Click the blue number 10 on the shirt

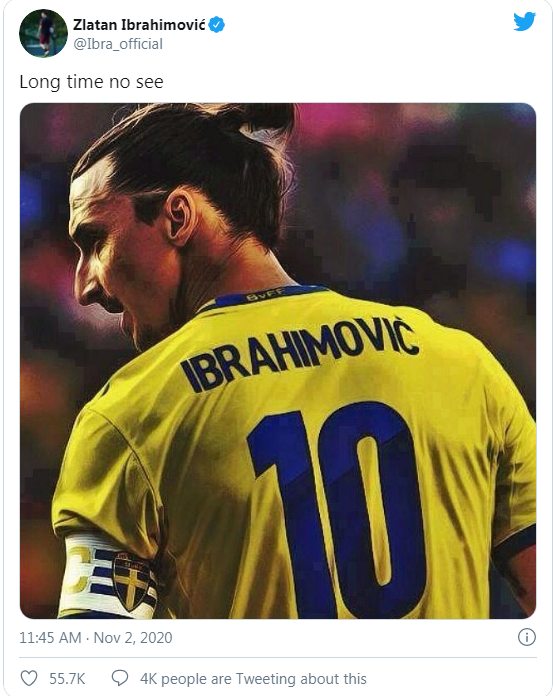337,510
